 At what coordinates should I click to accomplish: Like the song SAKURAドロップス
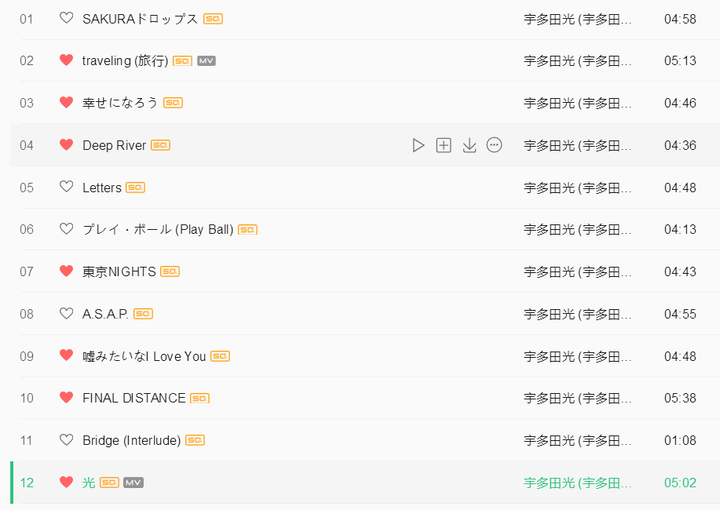[67, 18]
